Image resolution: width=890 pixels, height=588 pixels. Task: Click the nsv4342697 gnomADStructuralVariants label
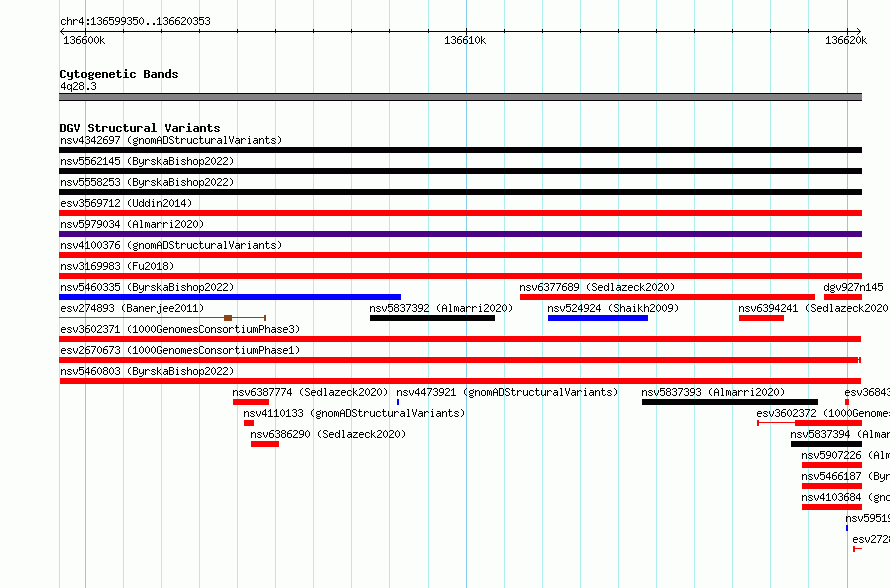pos(171,140)
